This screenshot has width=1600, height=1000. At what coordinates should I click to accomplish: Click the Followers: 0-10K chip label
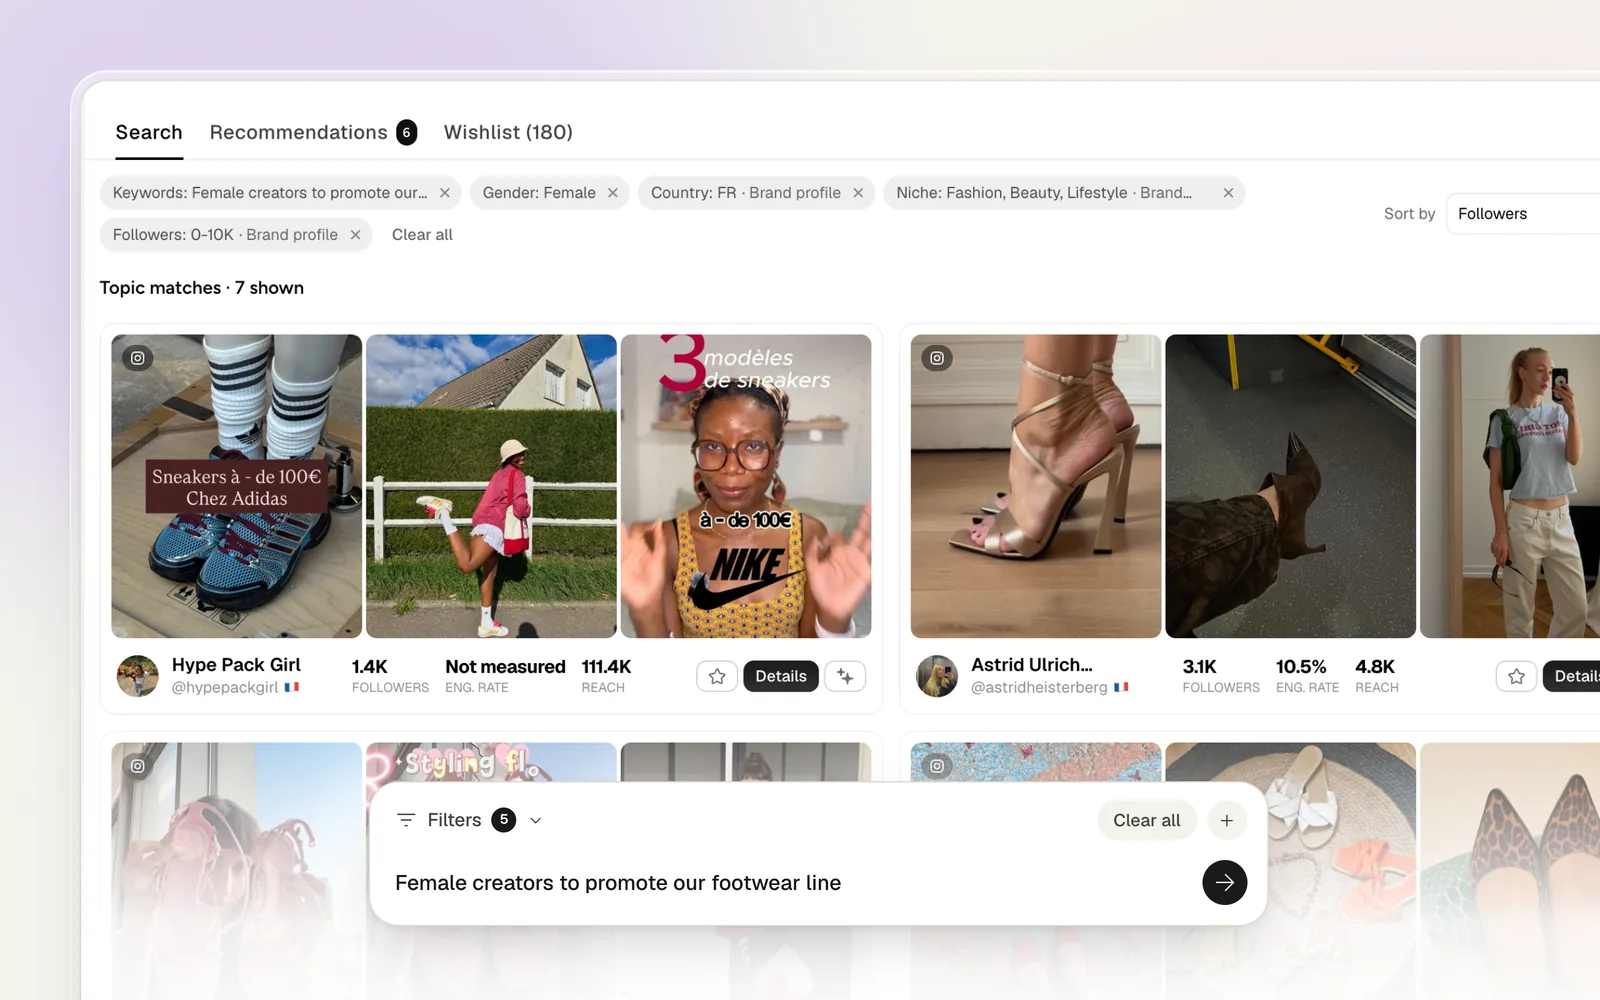click(x=225, y=235)
